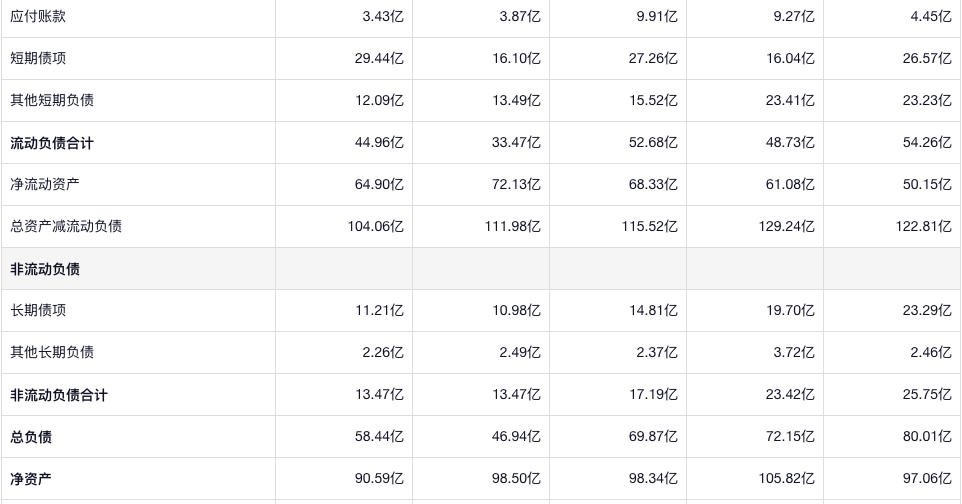Click the 54.26亿 current liabilities total
The width and height of the screenshot is (962, 504).
pos(927,143)
